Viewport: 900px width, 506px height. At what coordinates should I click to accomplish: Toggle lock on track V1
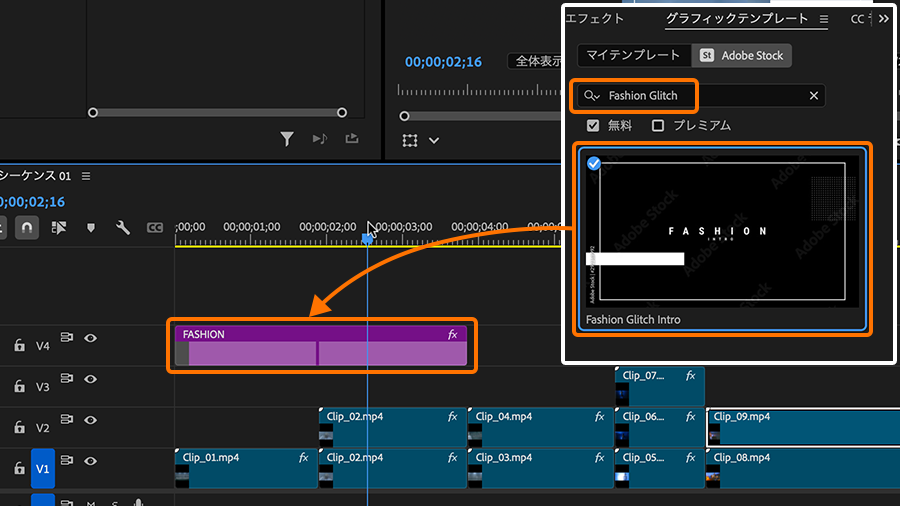point(20,468)
